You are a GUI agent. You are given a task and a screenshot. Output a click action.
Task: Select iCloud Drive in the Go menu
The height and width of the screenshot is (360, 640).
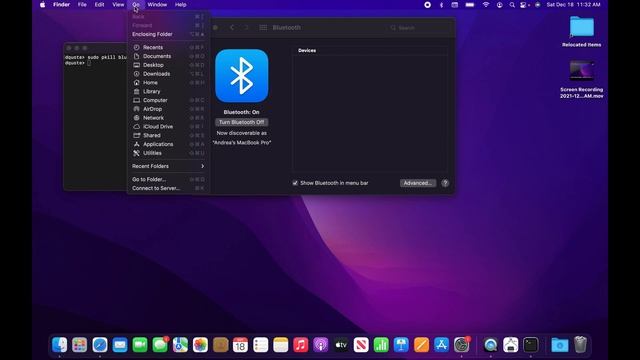pos(168,127)
